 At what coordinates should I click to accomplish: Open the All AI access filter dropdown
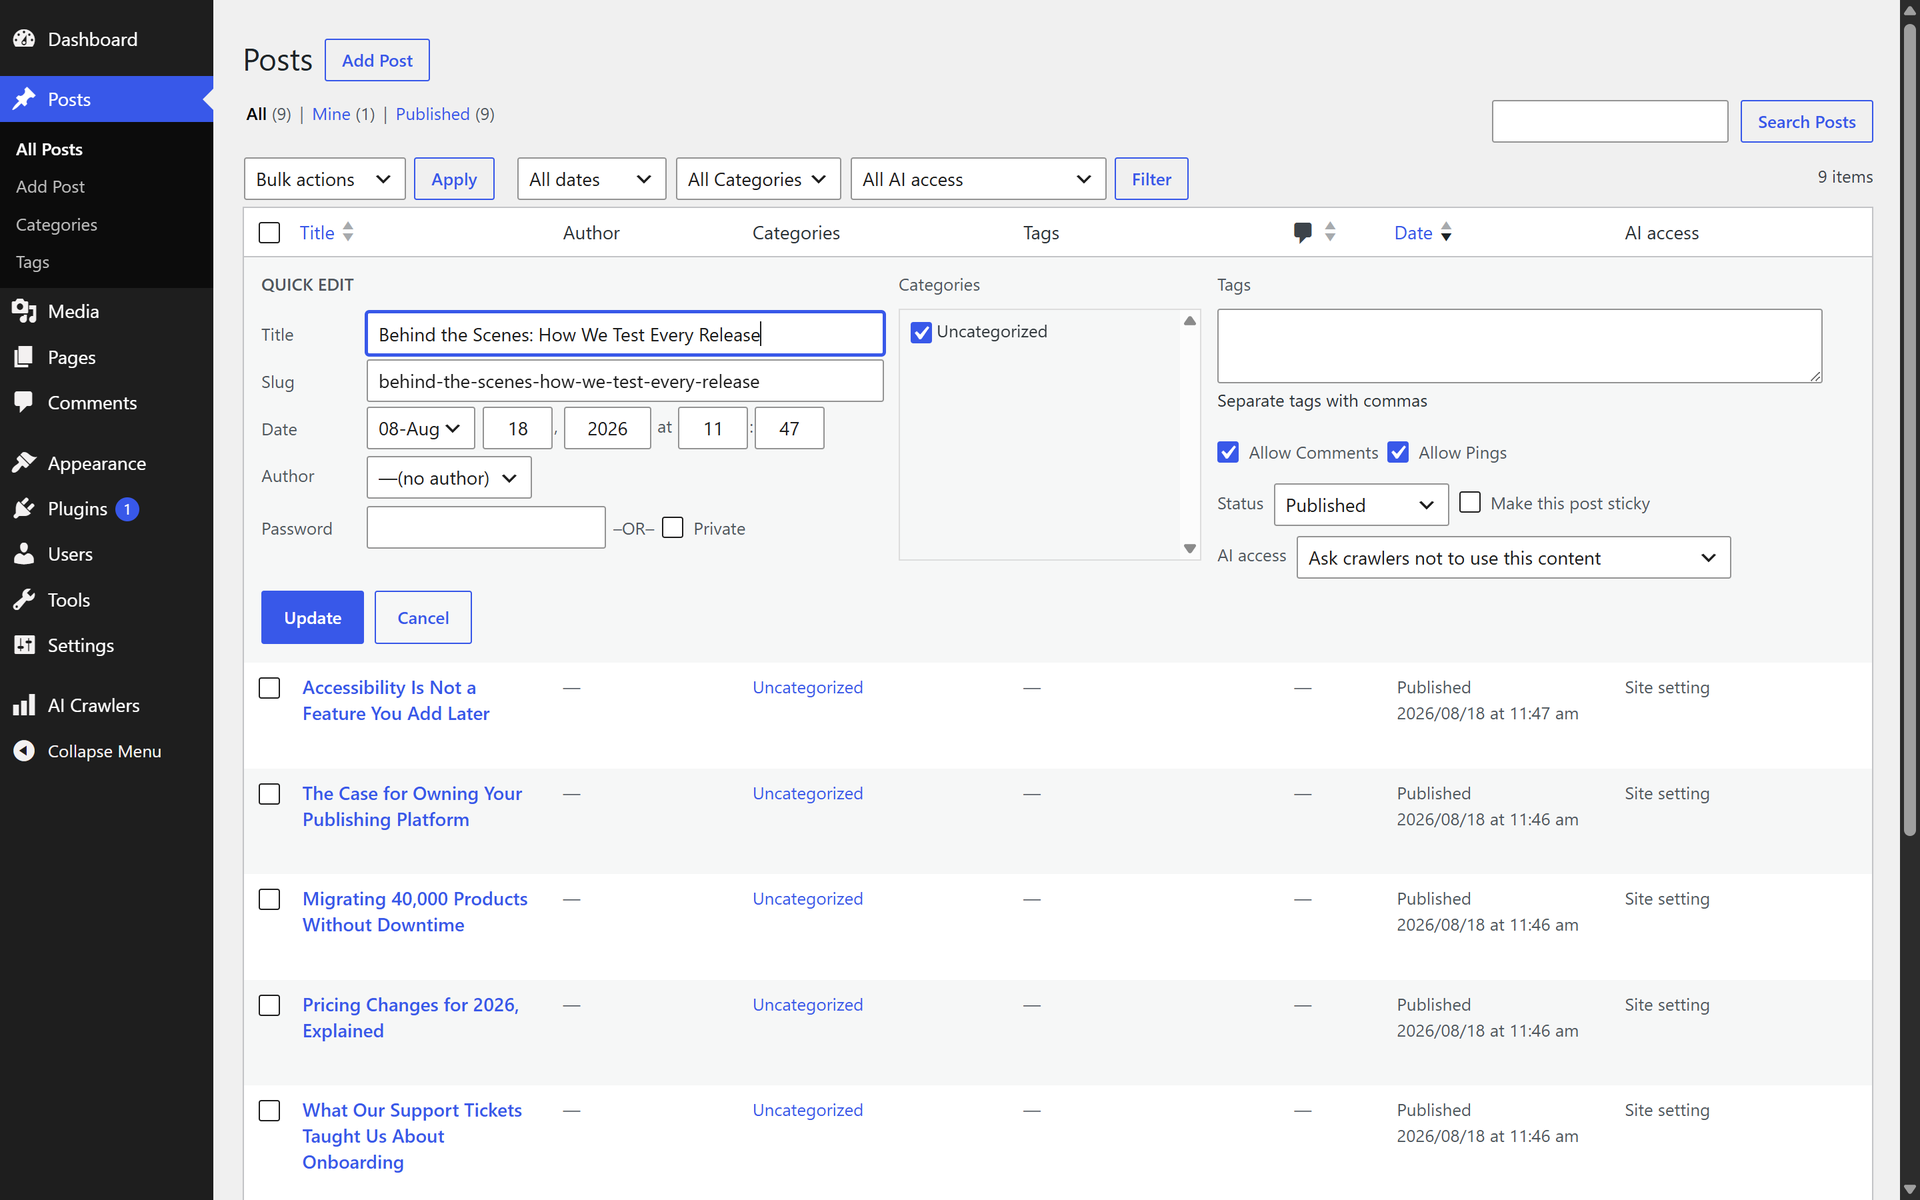978,179
